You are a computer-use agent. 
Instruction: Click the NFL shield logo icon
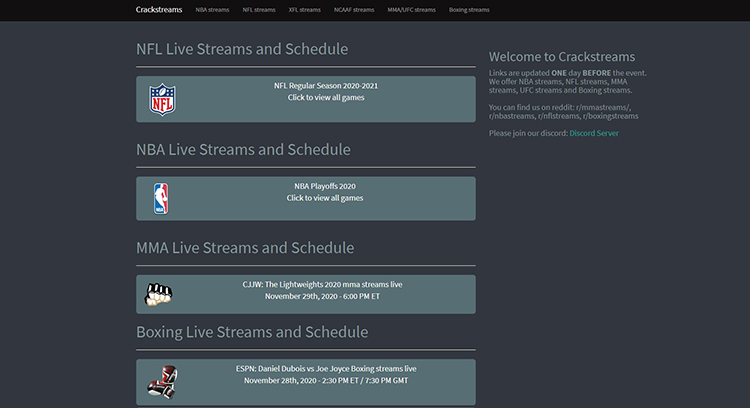[x=162, y=99]
